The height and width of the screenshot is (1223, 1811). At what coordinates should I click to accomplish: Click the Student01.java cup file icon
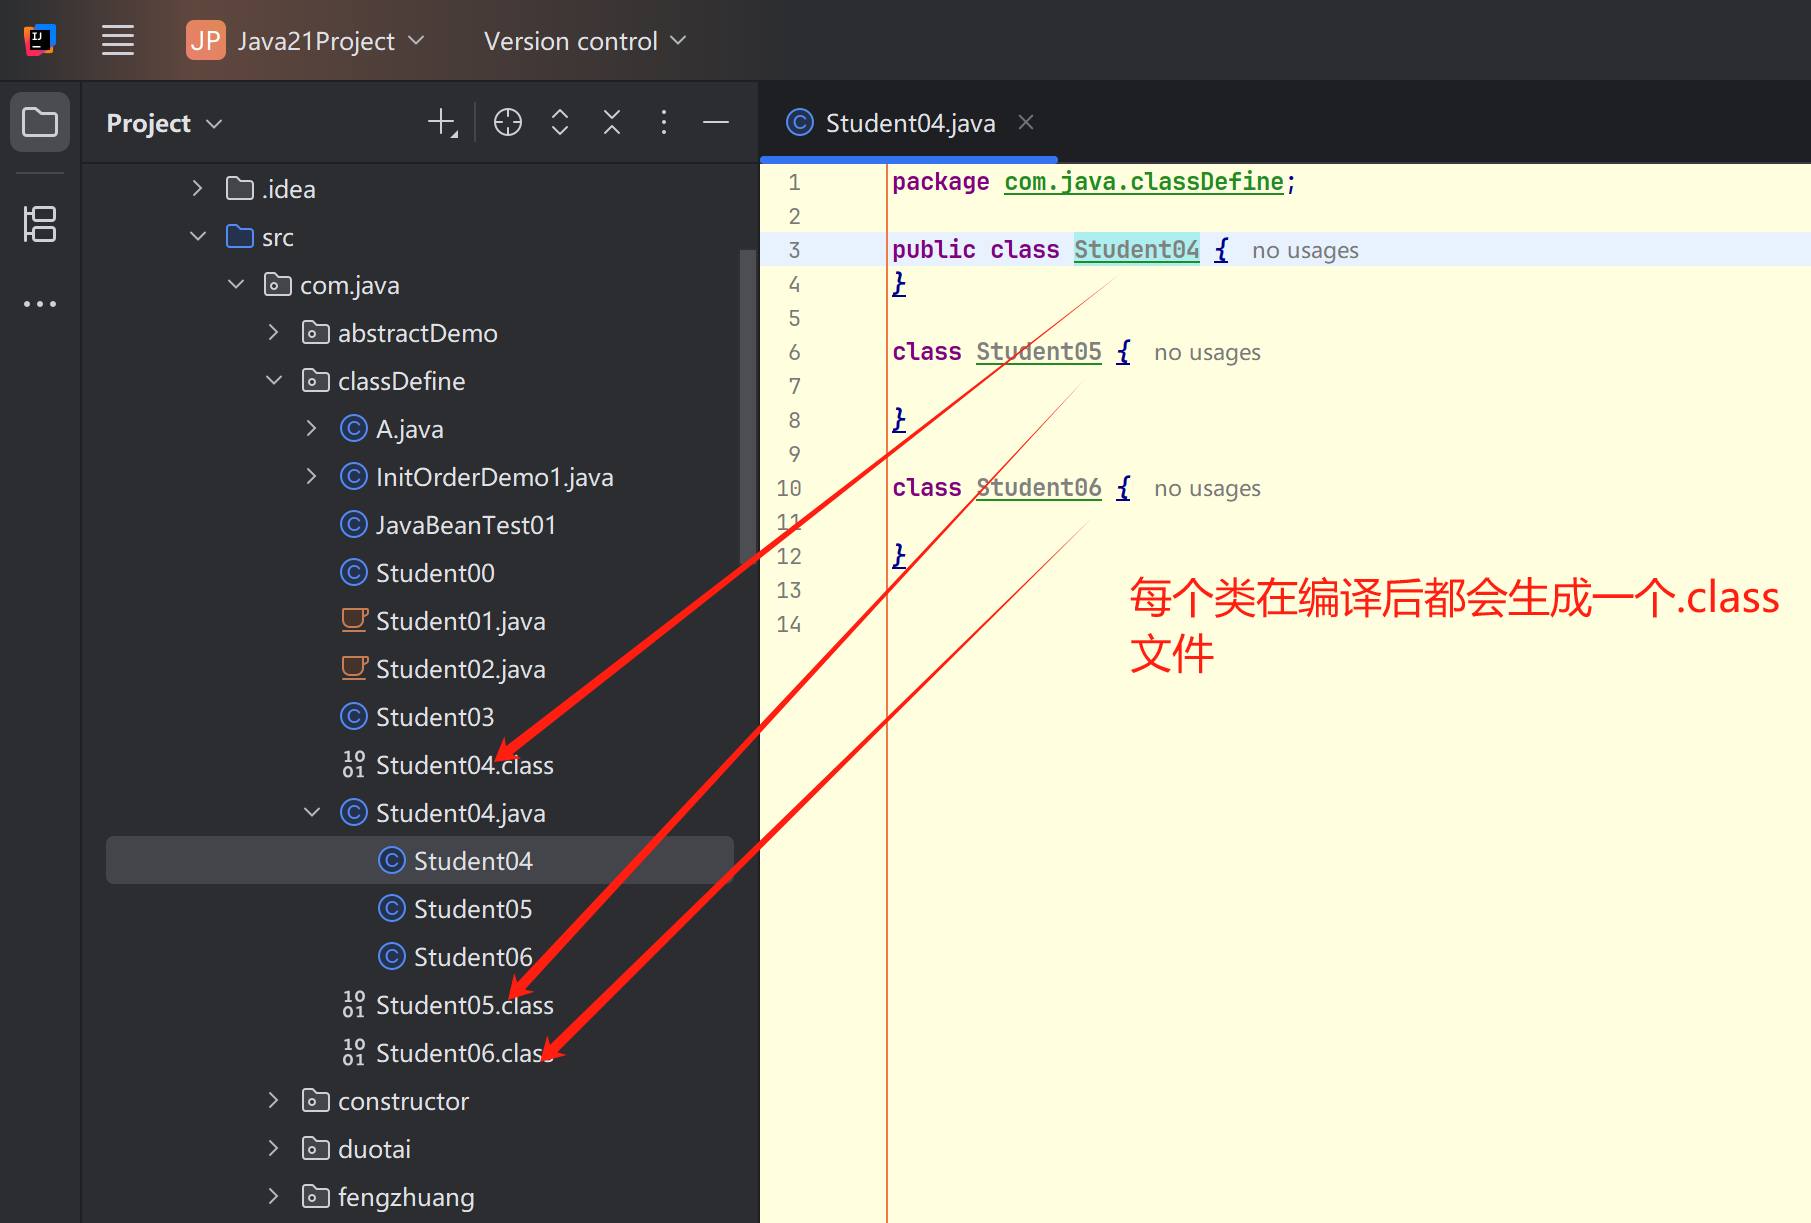[354, 620]
